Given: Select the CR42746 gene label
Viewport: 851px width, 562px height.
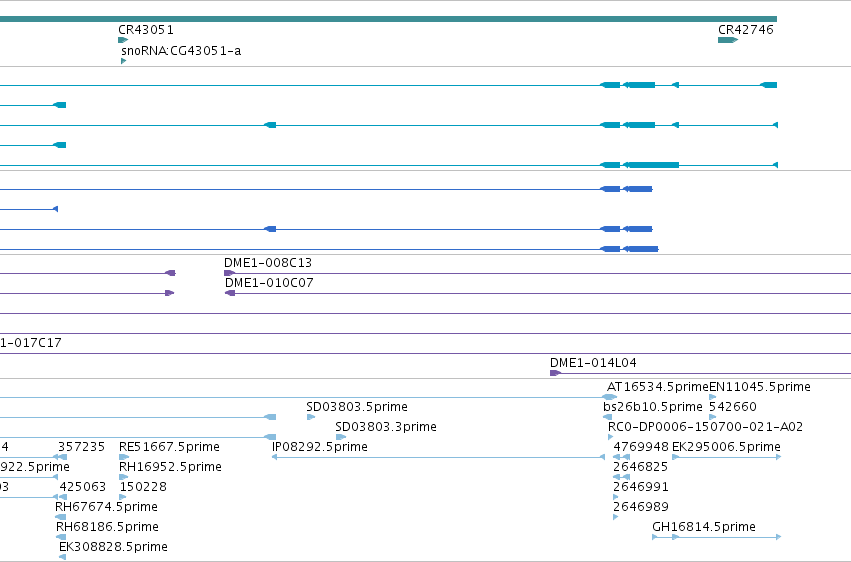Looking at the screenshot, I should [x=746, y=30].
